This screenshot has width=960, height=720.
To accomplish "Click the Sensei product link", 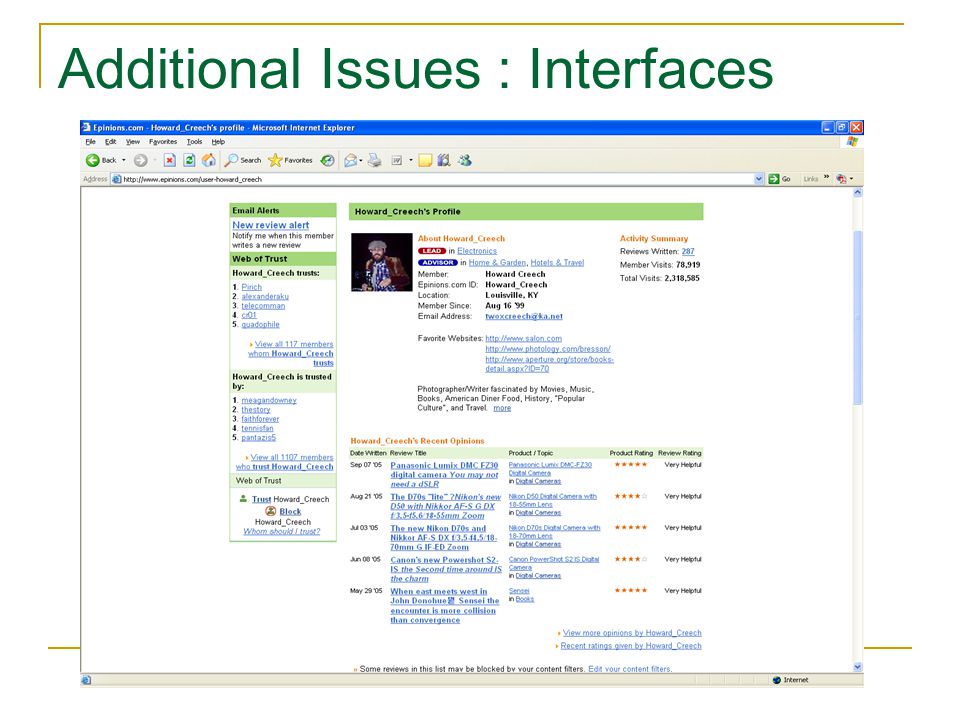I will (x=519, y=591).
